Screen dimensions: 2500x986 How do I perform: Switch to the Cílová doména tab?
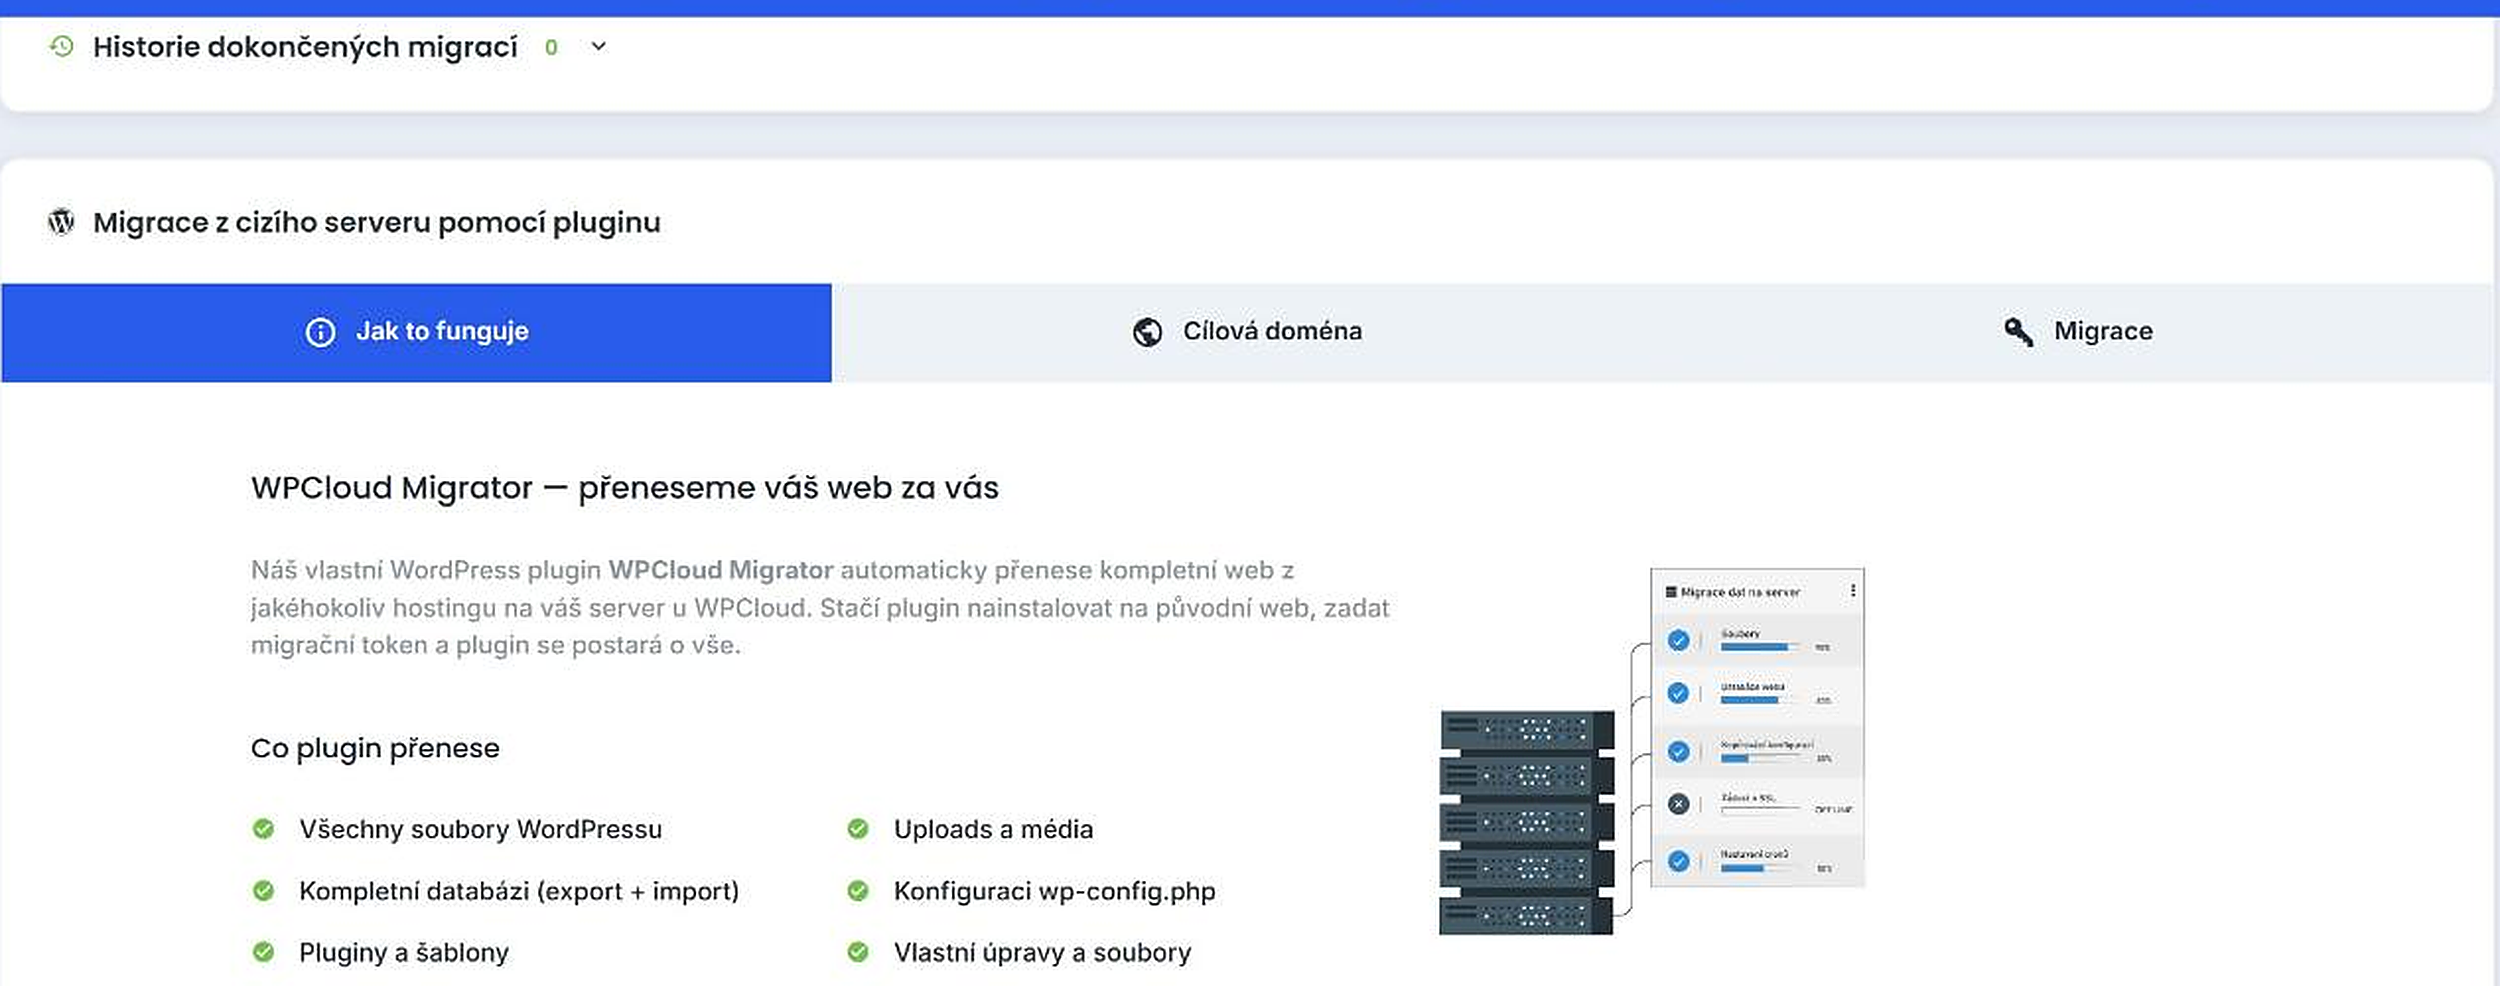point(1246,332)
